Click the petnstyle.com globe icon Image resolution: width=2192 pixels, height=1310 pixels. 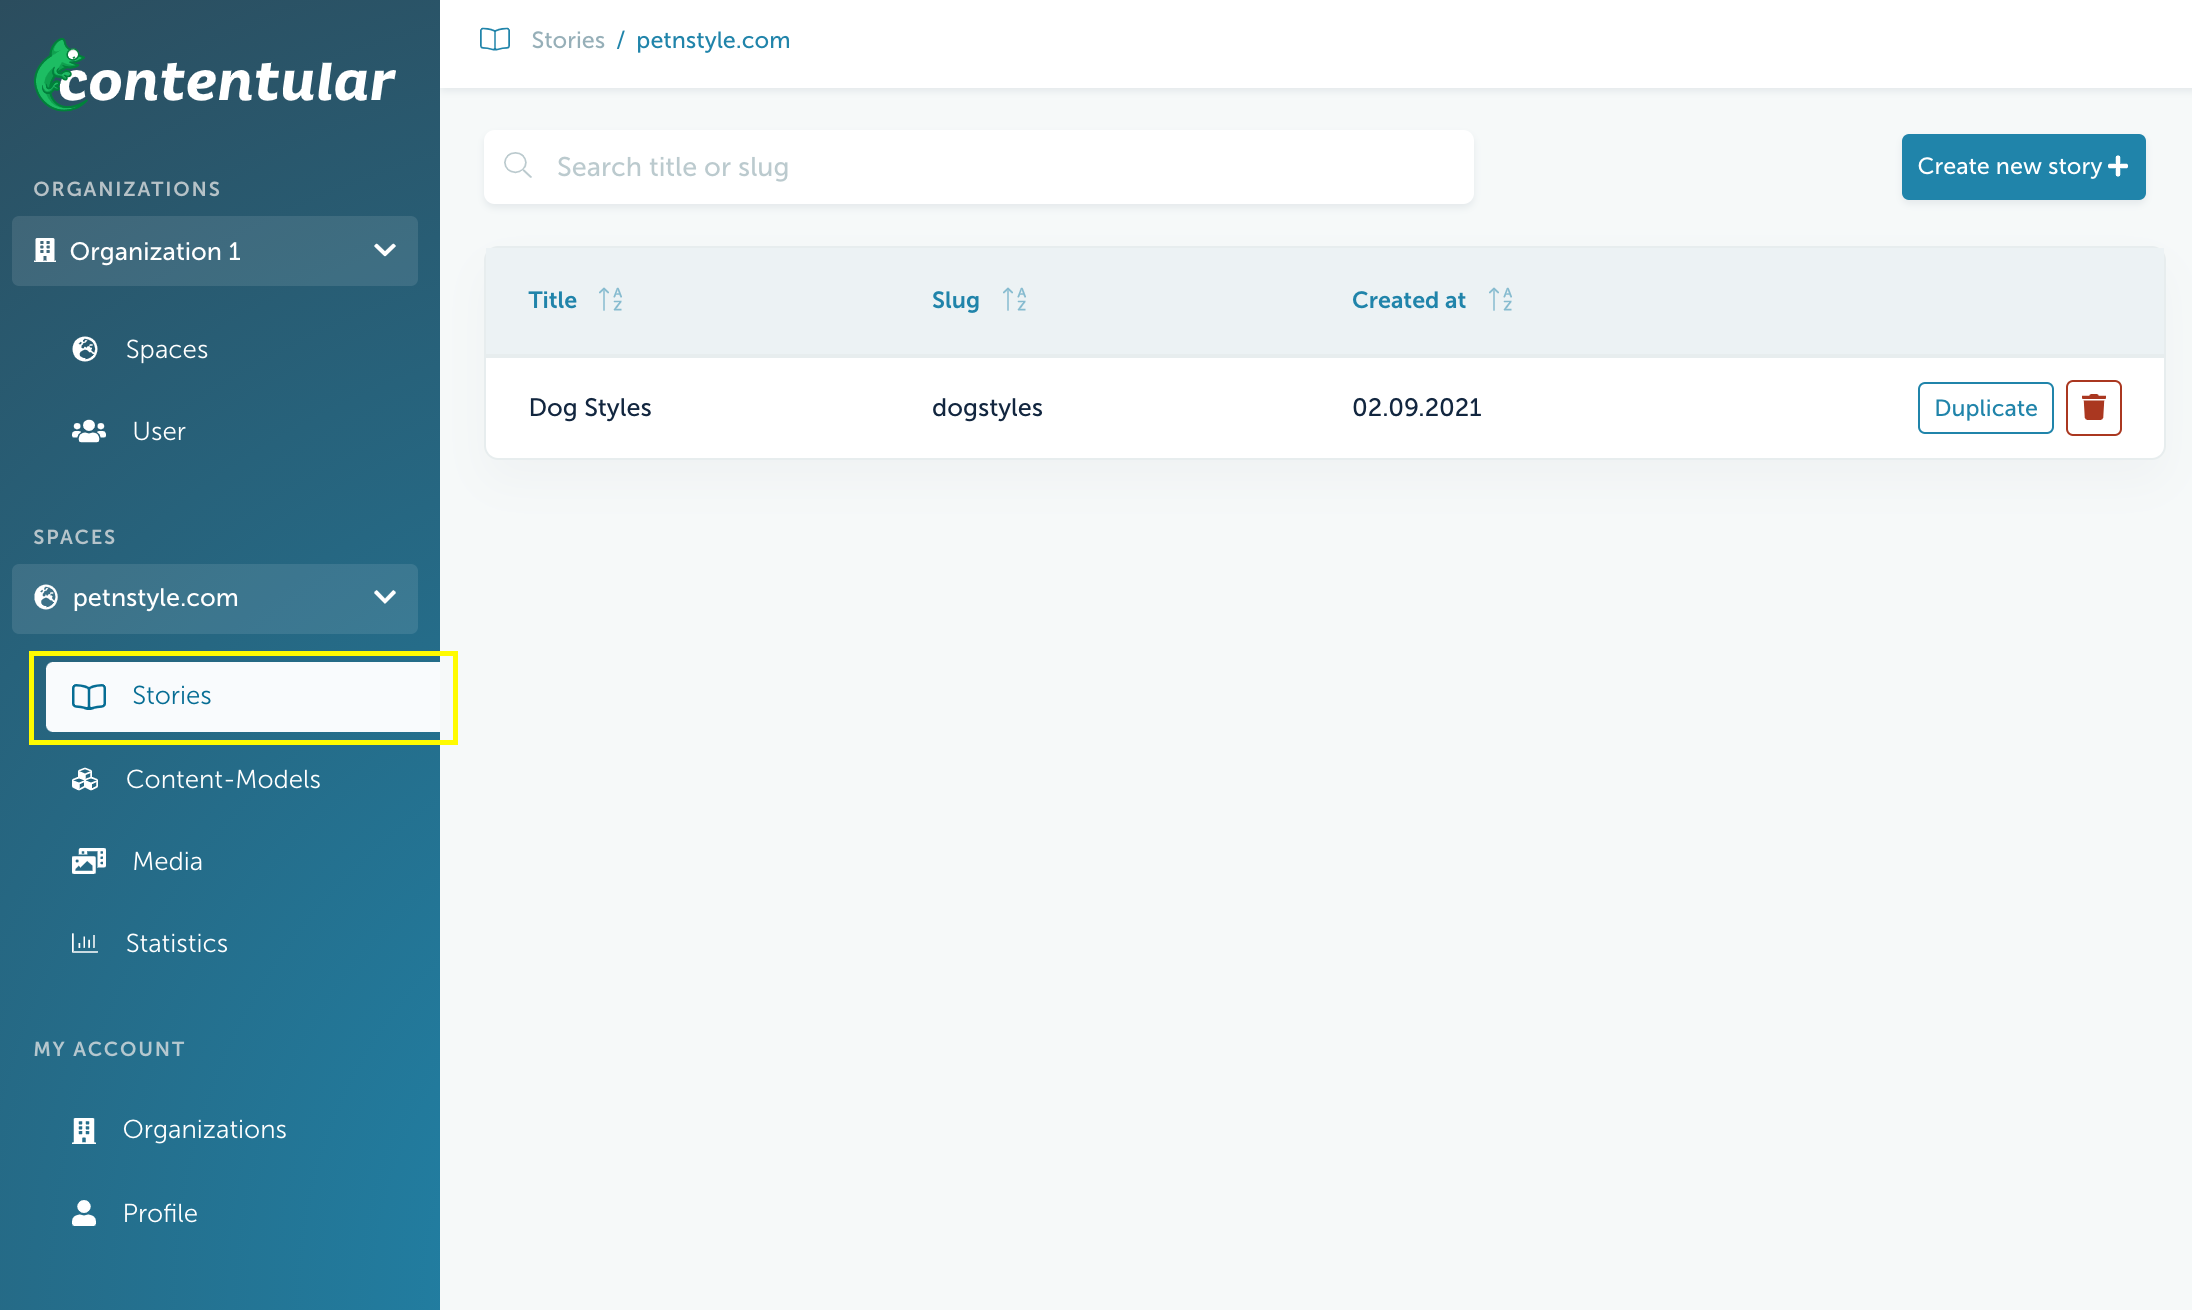pos(46,597)
